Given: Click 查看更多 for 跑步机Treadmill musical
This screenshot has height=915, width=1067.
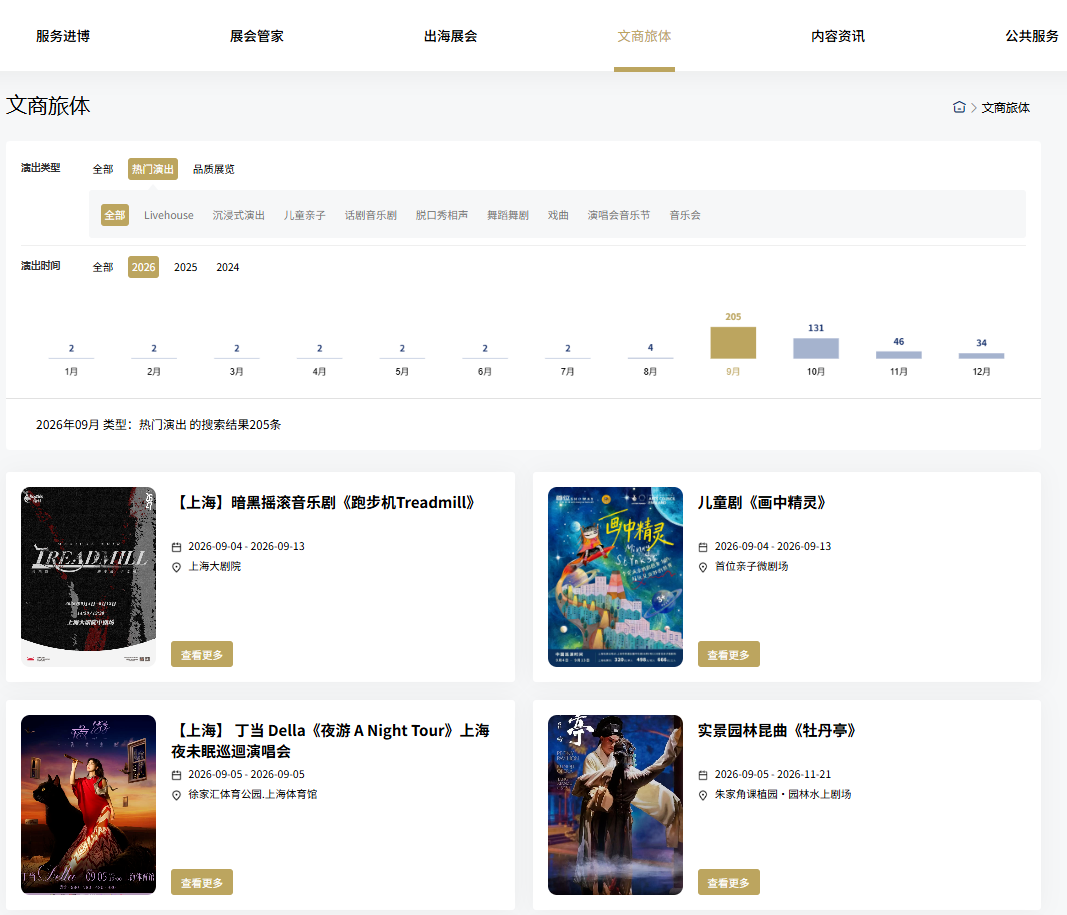Looking at the screenshot, I should (202, 654).
